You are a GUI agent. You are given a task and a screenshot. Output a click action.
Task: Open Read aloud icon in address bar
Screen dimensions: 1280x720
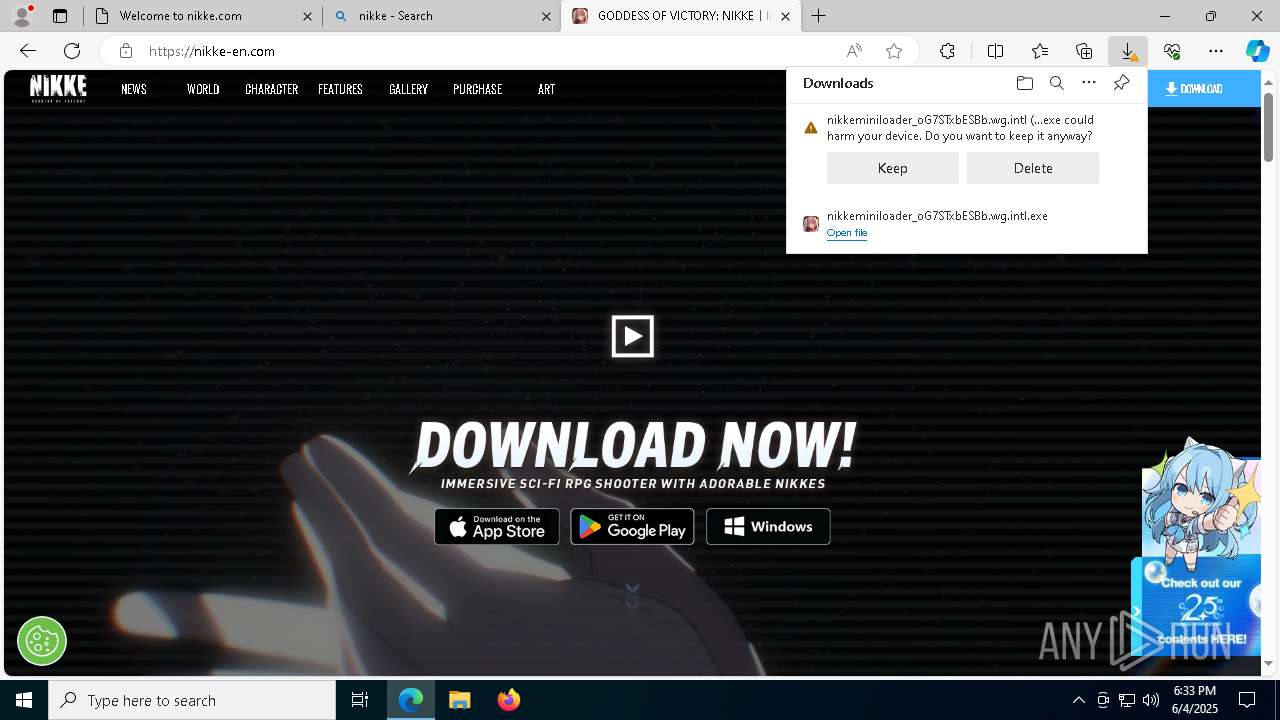[x=854, y=51]
